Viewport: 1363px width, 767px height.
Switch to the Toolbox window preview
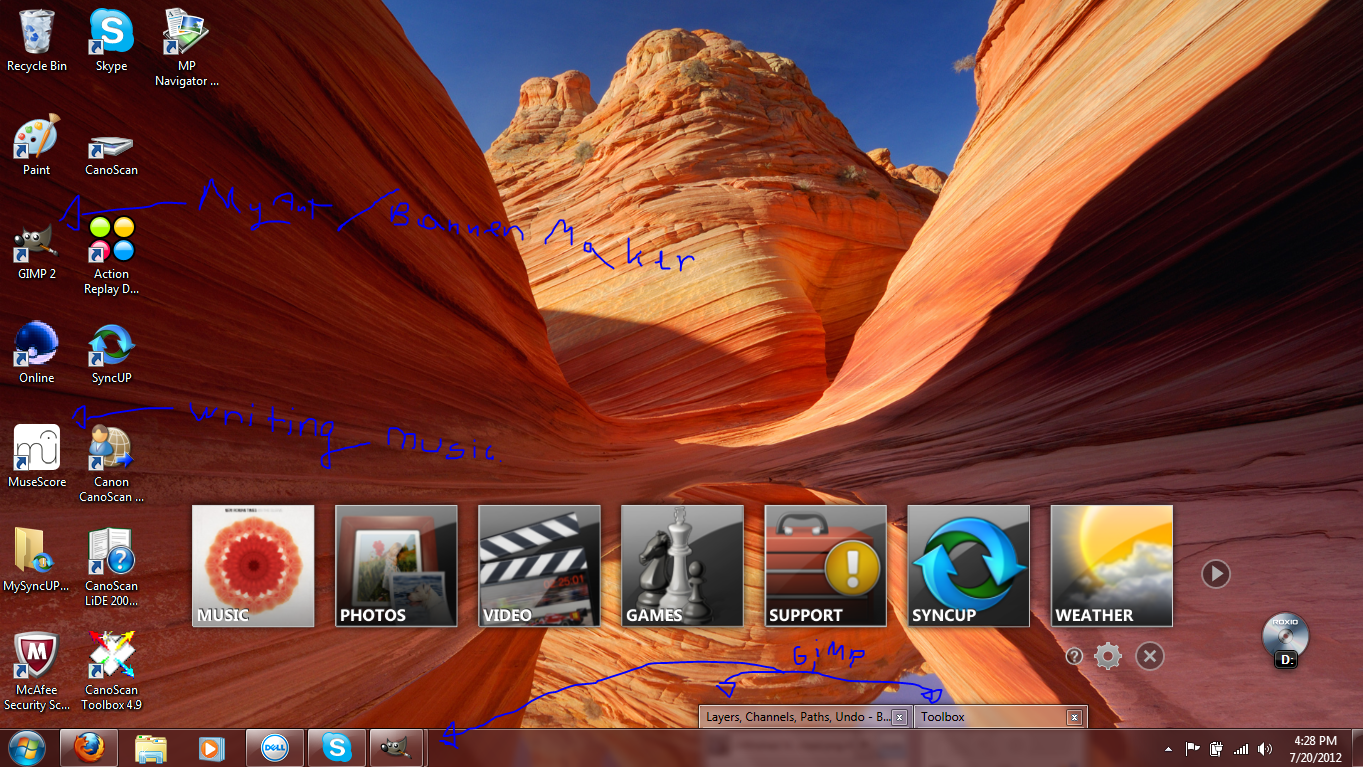tap(990, 717)
